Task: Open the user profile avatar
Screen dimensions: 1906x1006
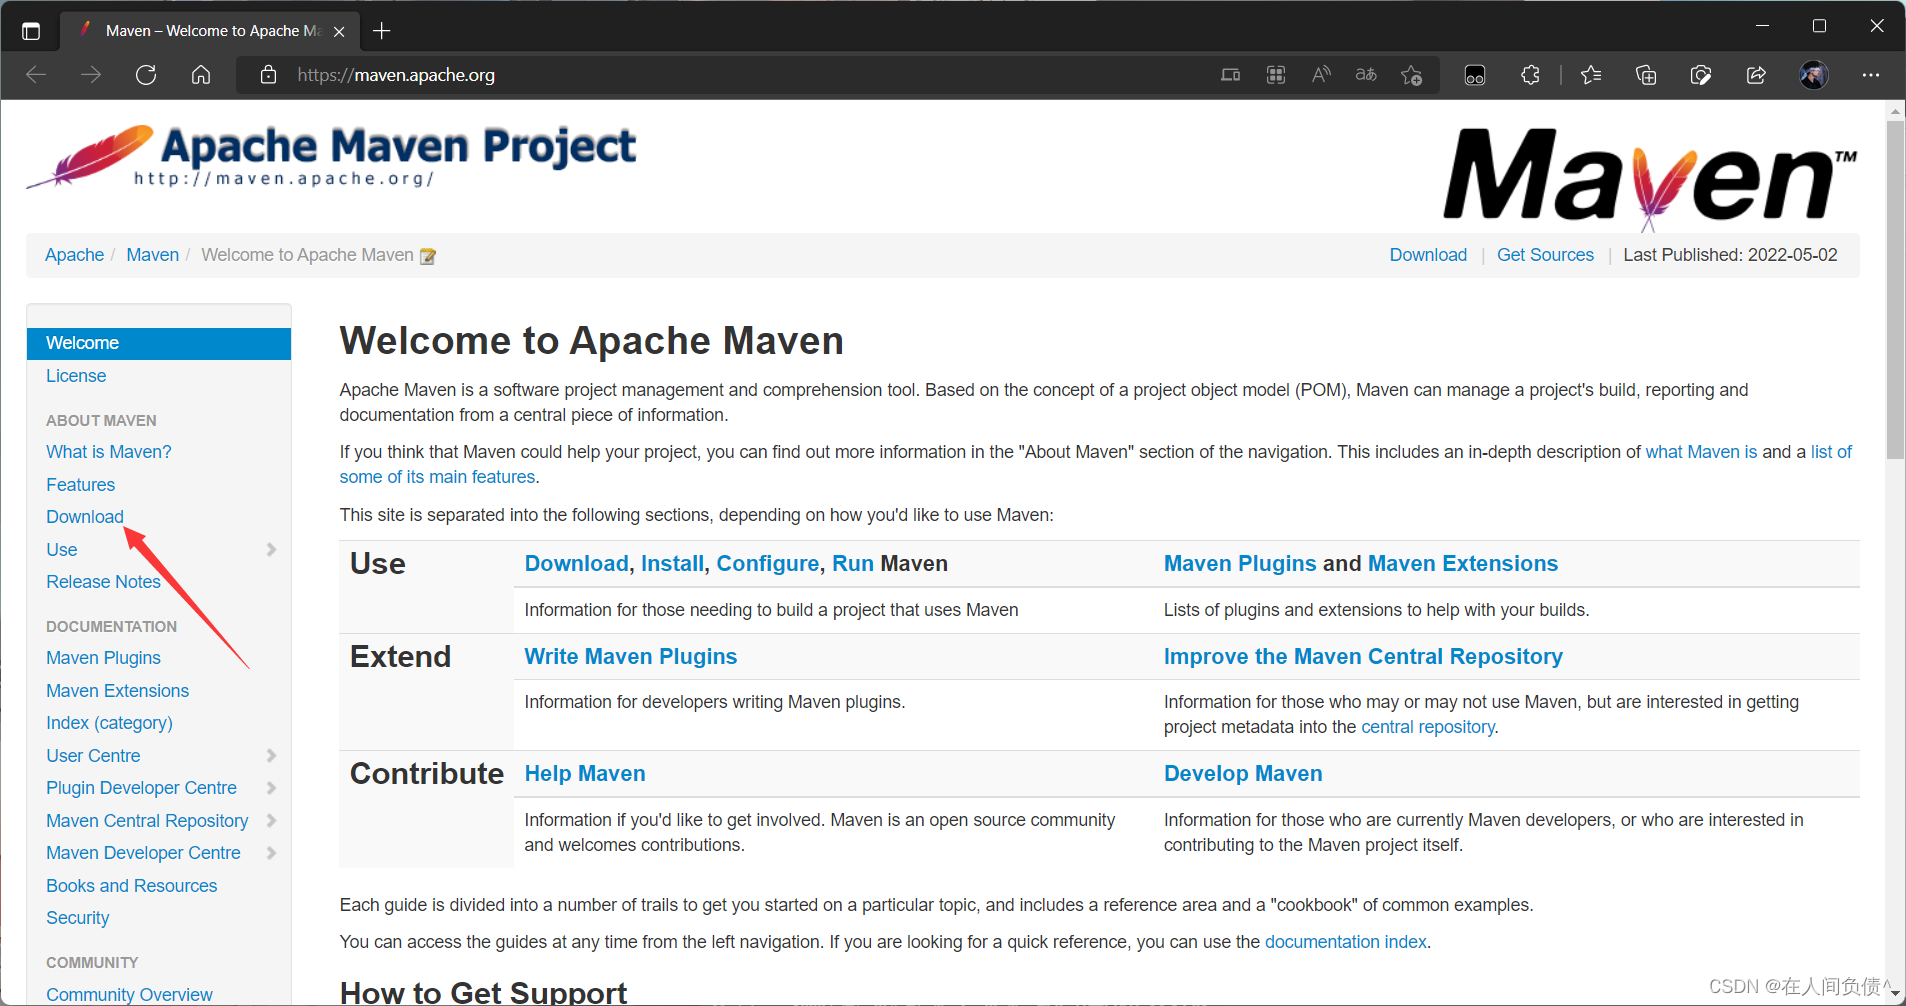Action: point(1814,75)
